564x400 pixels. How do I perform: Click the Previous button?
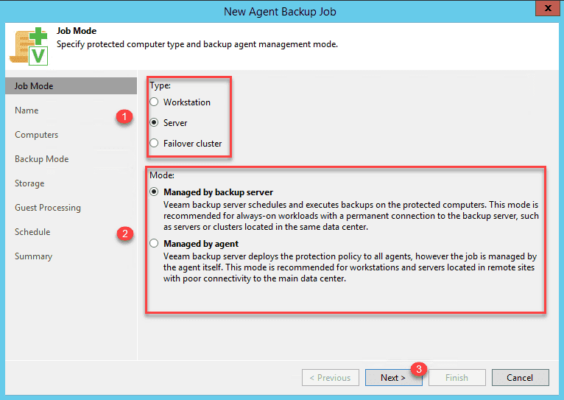pyautogui.click(x=330, y=378)
